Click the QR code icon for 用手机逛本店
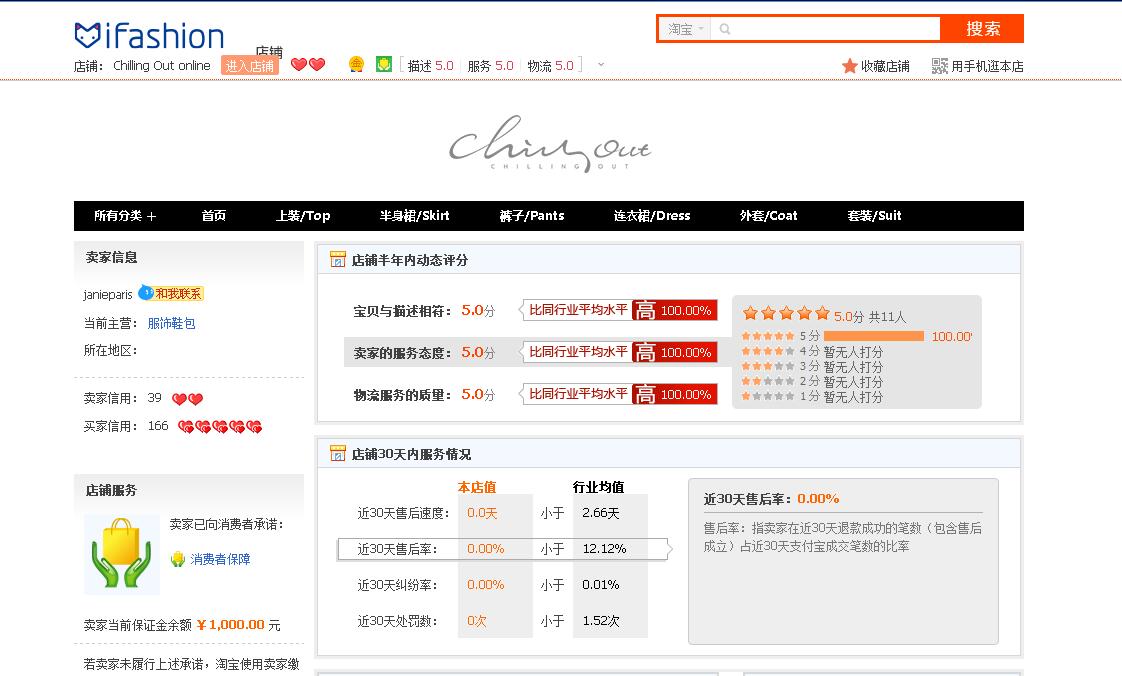Viewport: 1122px width, 676px height. (940, 66)
